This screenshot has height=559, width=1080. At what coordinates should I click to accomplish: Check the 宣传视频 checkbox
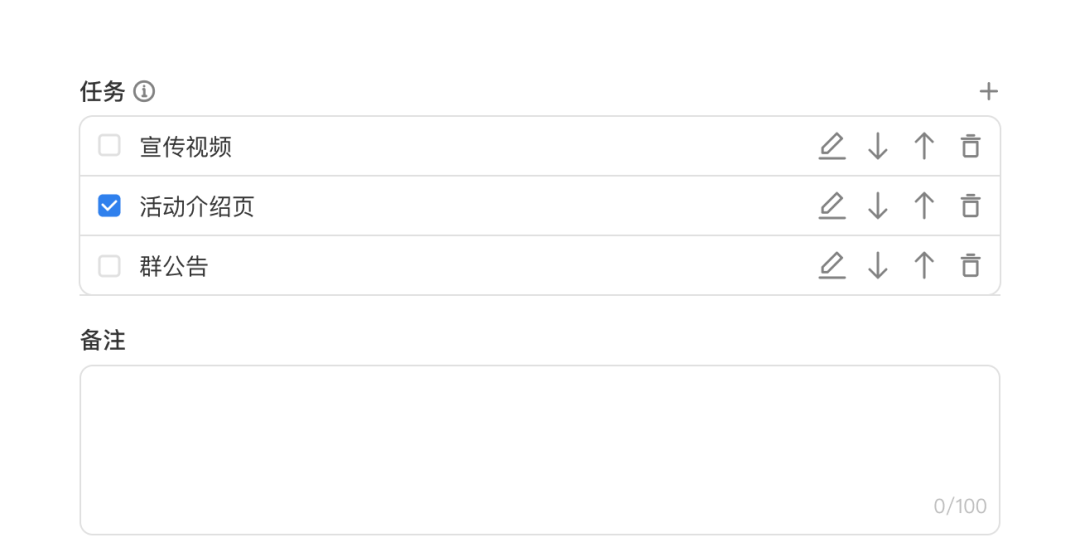(x=109, y=146)
